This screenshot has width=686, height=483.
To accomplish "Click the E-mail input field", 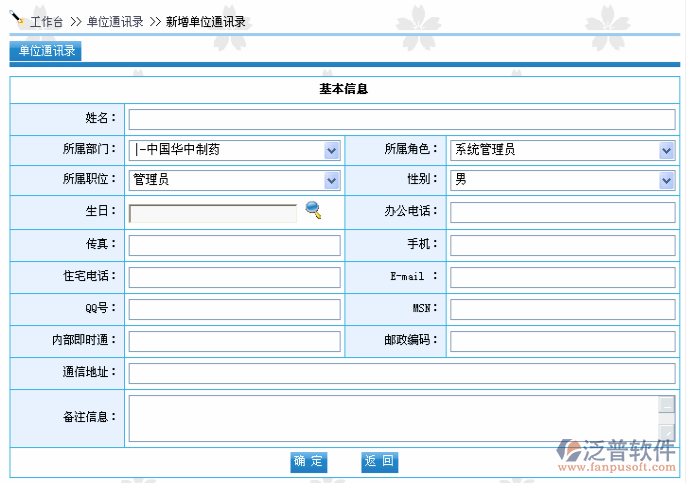I will (562, 277).
